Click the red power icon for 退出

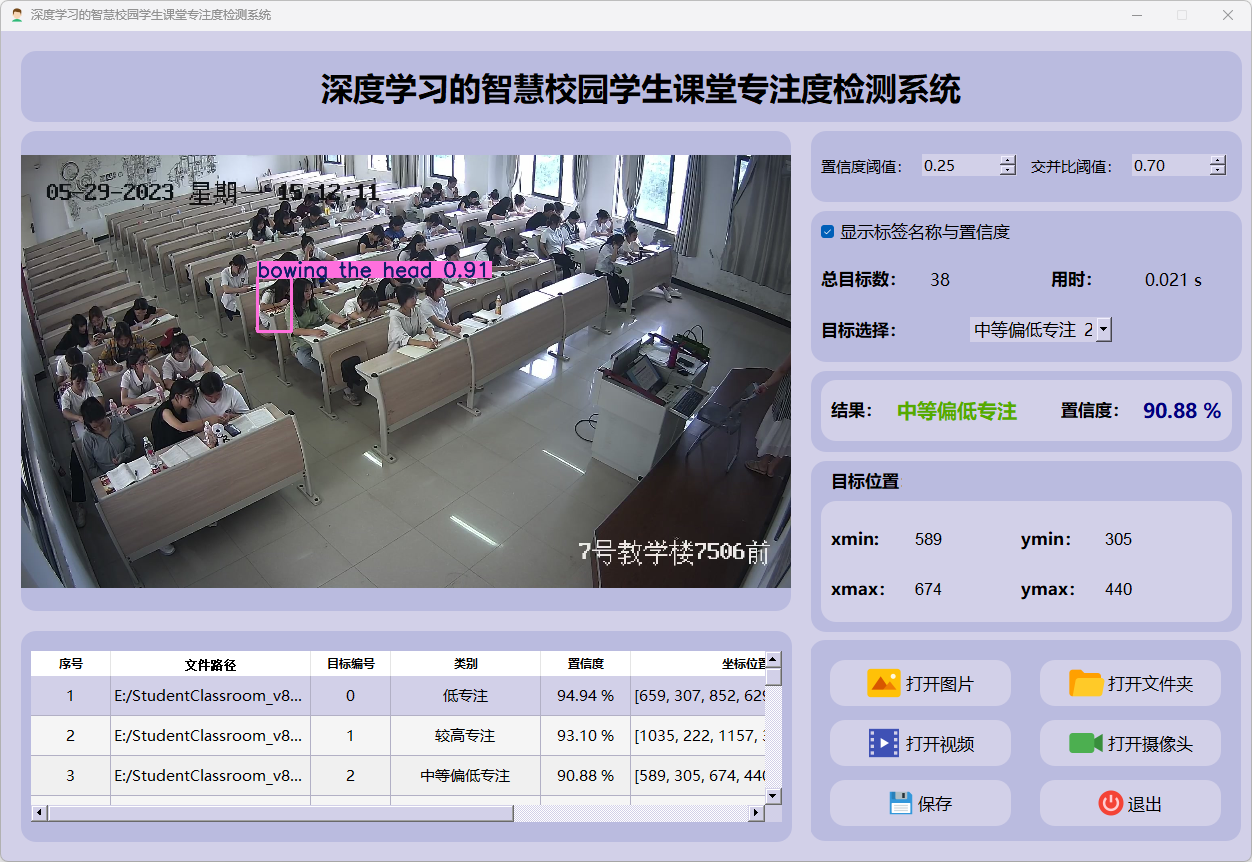click(x=1110, y=803)
